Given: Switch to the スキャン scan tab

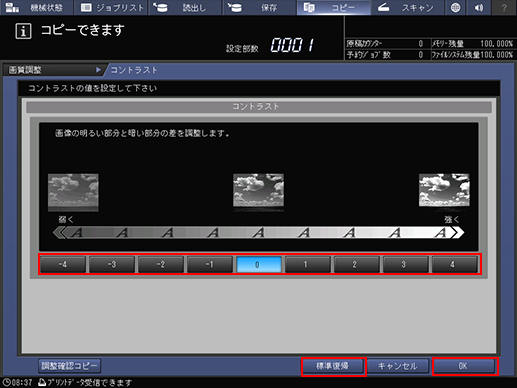Looking at the screenshot, I should (x=407, y=7).
